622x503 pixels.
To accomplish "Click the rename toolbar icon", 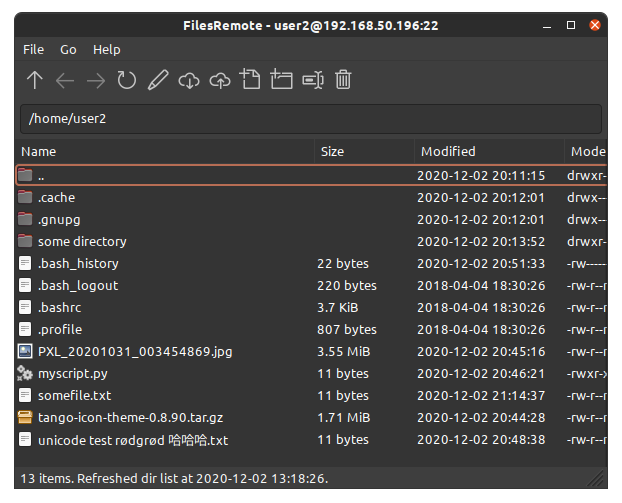I will 313,80.
